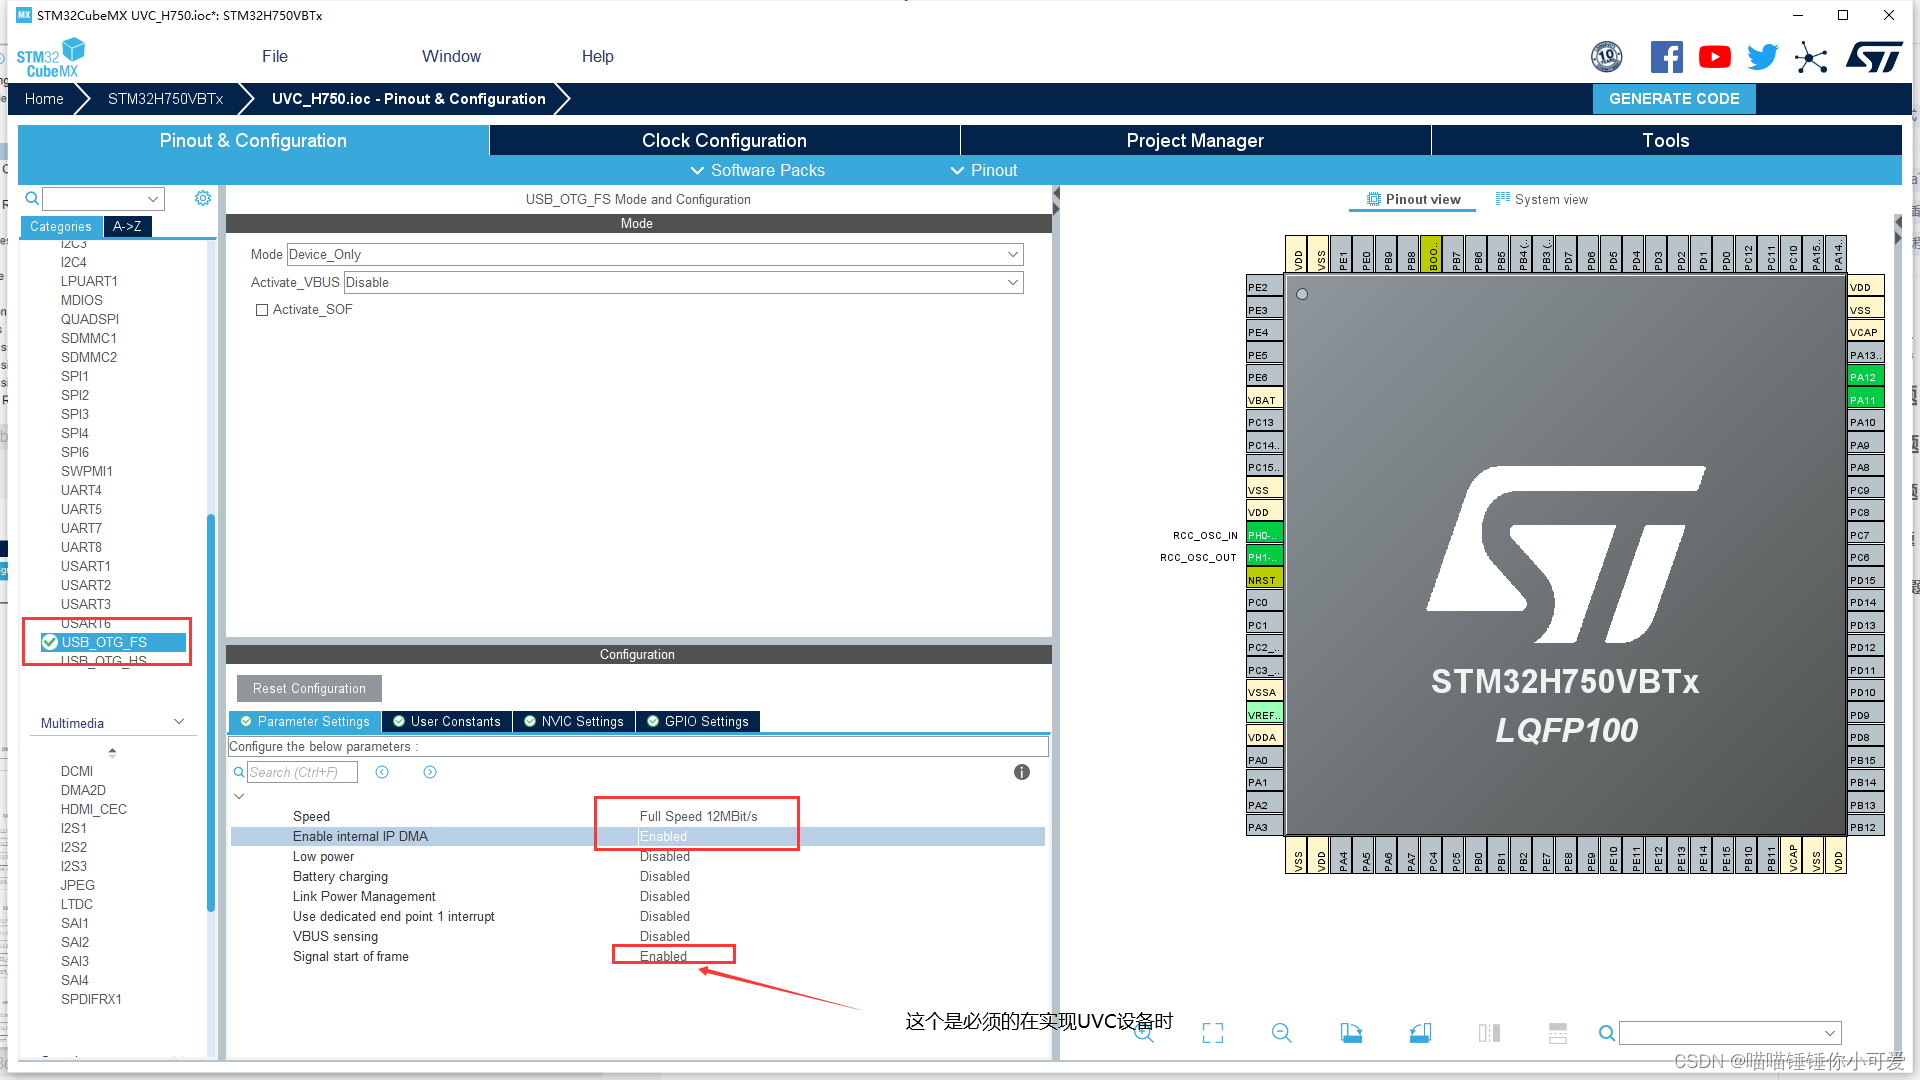1920x1080 pixels.
Task: Click the ST community network icon
Action: tap(1810, 57)
